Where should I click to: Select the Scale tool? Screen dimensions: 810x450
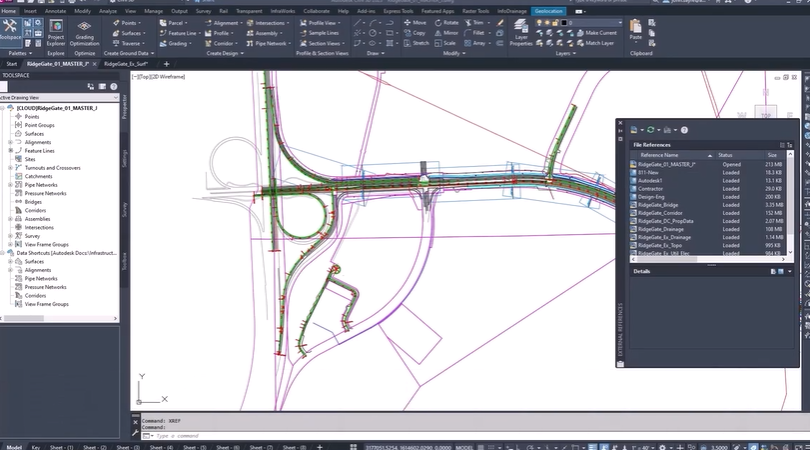pos(445,43)
